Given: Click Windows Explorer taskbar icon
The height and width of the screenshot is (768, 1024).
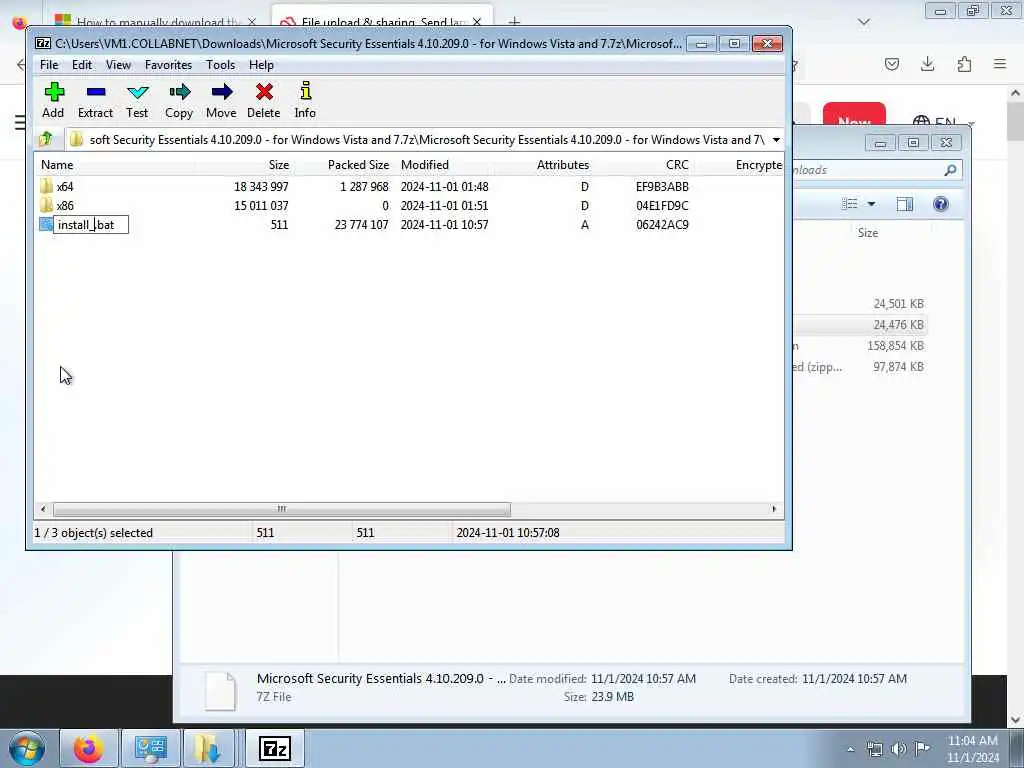Looking at the screenshot, I should (209, 748).
